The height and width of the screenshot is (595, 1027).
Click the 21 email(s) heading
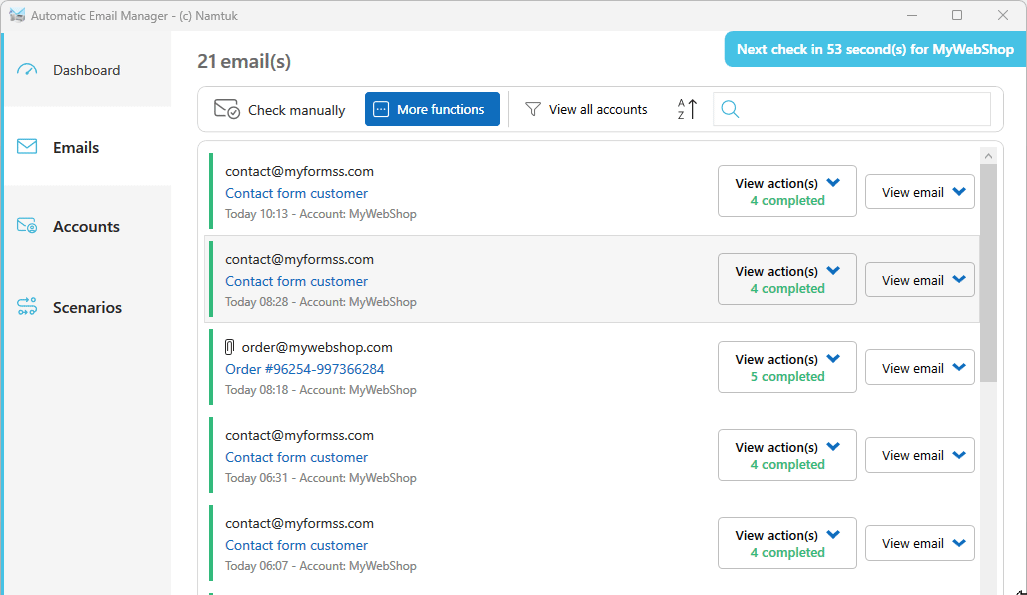[244, 61]
